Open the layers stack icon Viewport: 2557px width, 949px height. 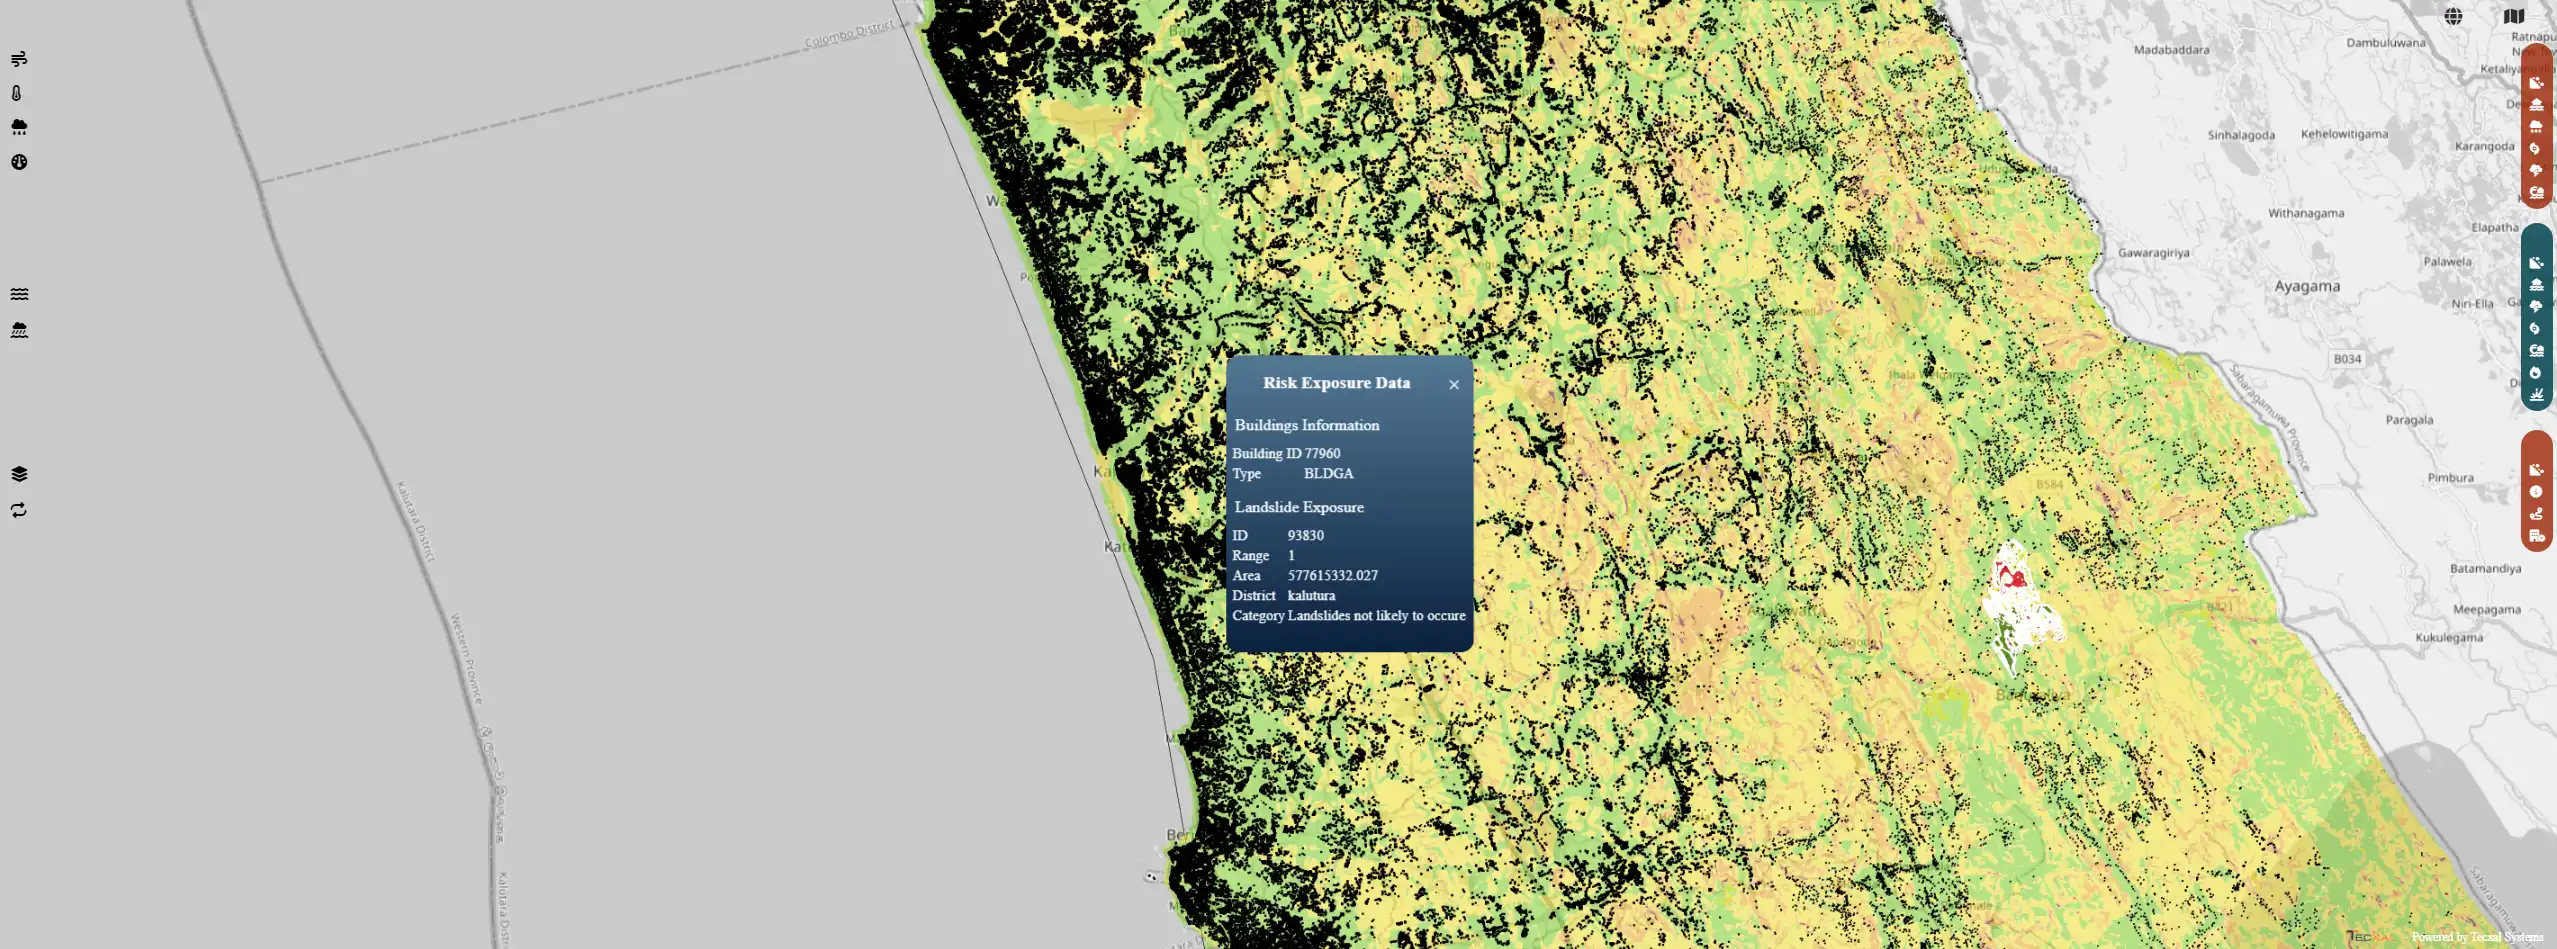point(19,474)
